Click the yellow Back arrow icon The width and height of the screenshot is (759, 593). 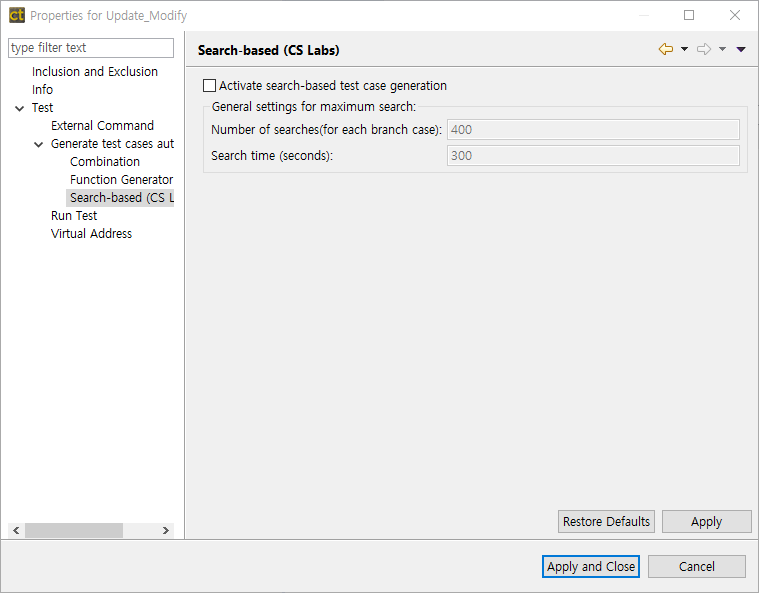coord(665,49)
